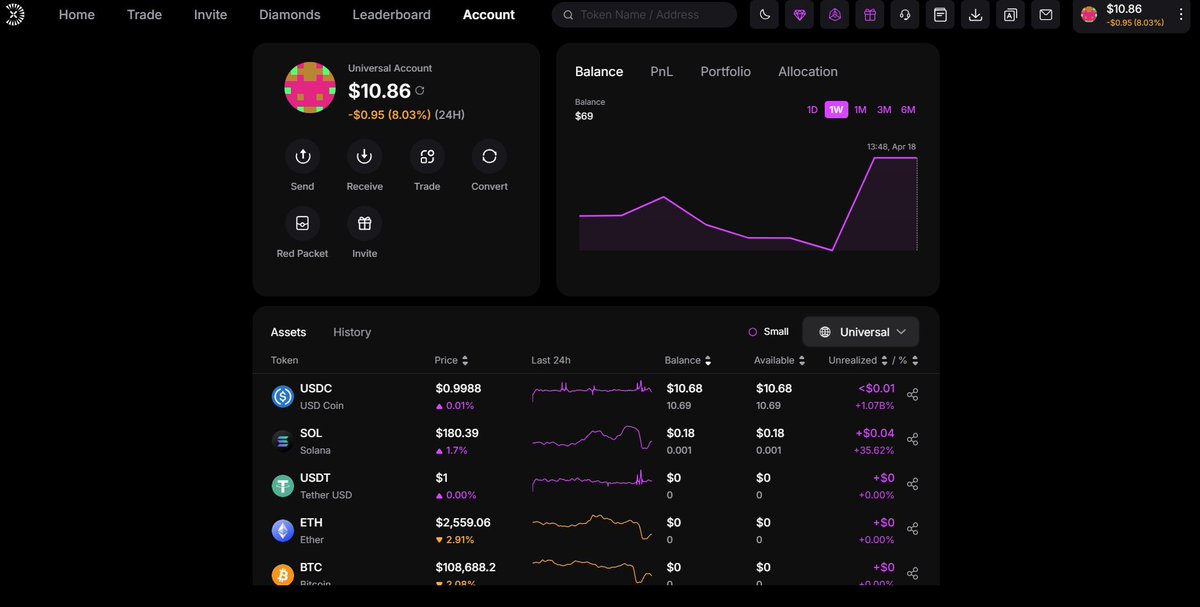The image size is (1200, 607).
Task: Open the Red Packet icon
Action: click(x=302, y=223)
